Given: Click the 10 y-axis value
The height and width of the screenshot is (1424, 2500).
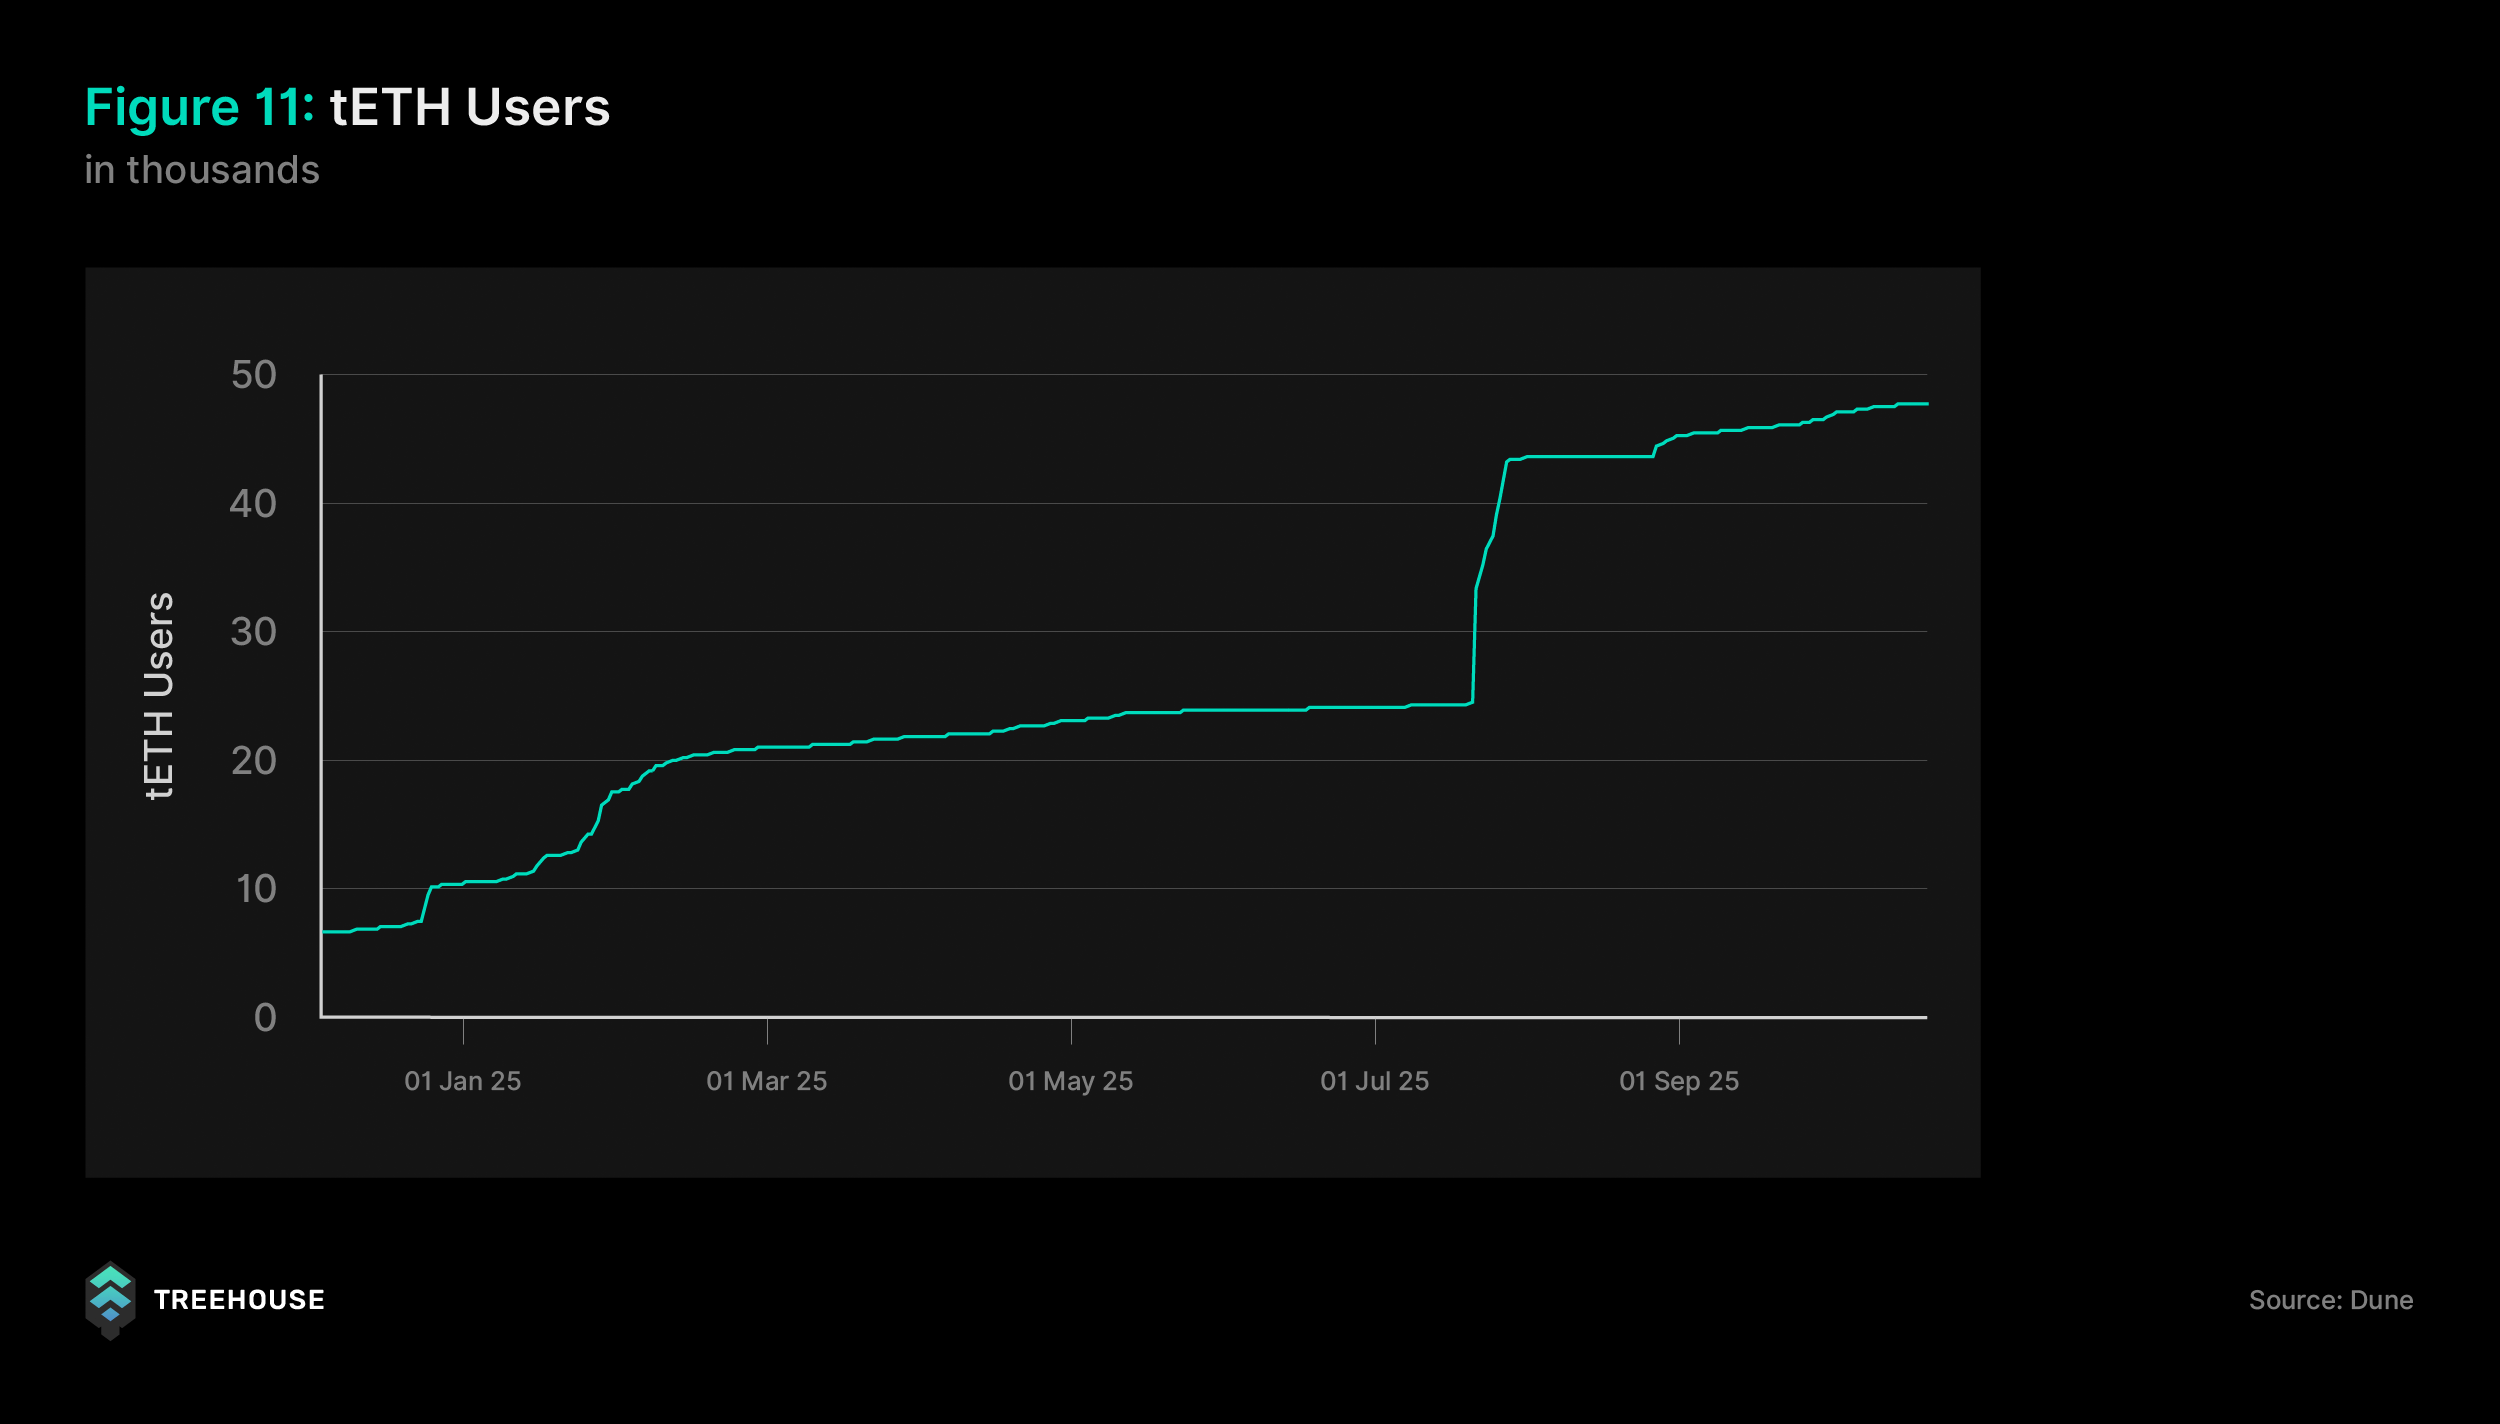Looking at the screenshot, I should pos(256,889).
